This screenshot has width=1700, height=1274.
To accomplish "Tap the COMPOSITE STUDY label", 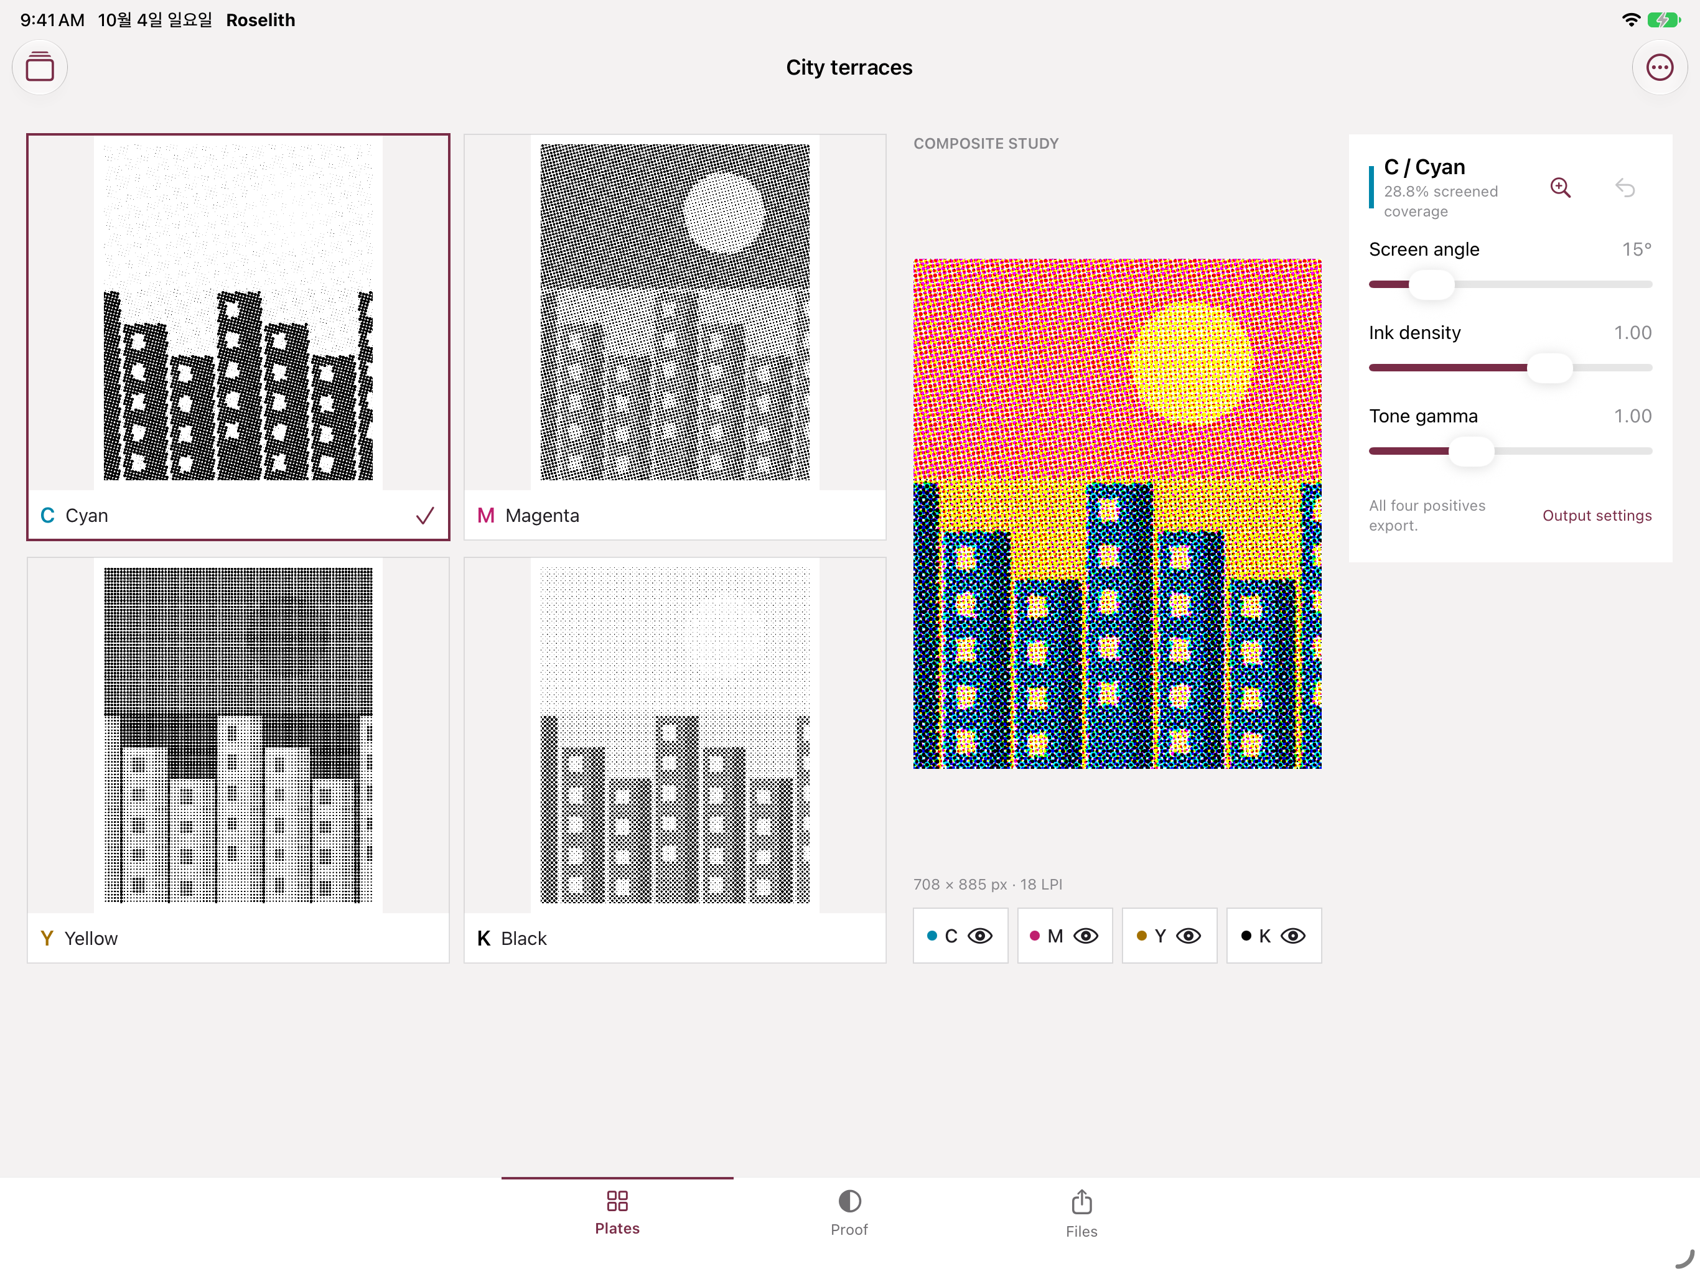I will [985, 143].
